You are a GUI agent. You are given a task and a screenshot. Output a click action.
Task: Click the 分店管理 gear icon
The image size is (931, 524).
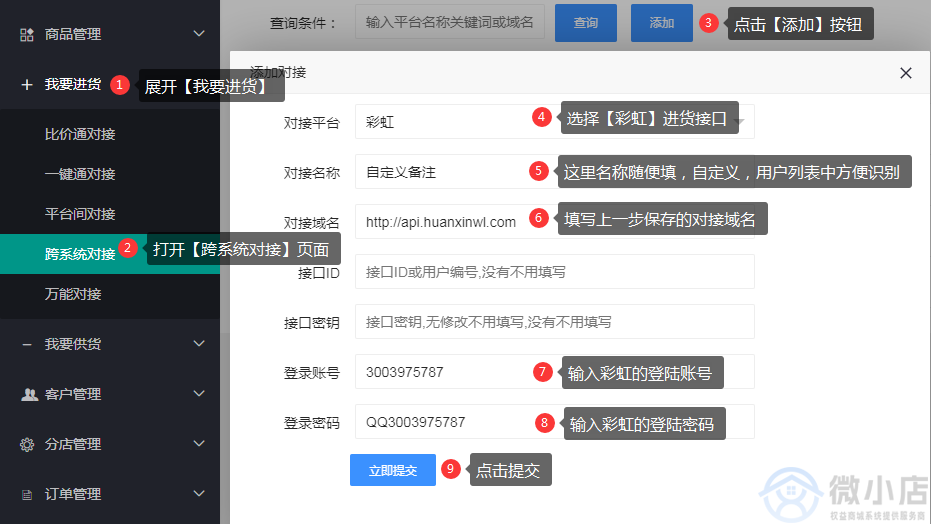[x=27, y=444]
